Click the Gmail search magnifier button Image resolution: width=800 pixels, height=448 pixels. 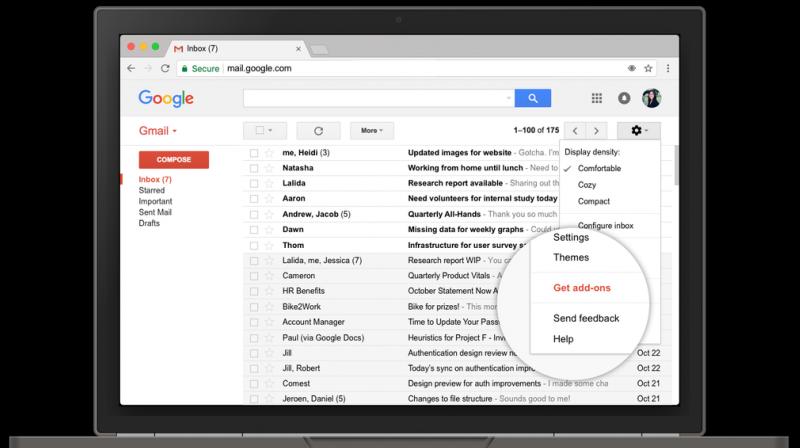533,98
